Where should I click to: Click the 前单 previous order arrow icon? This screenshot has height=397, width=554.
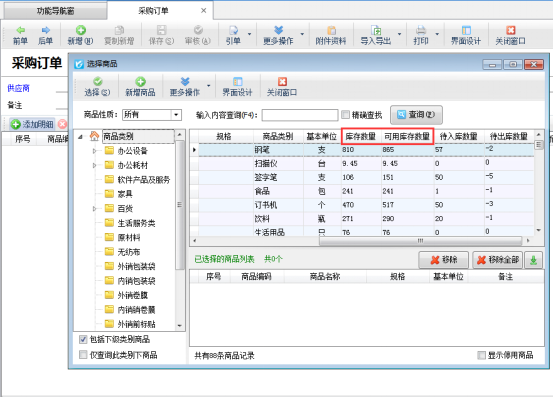tap(21, 30)
